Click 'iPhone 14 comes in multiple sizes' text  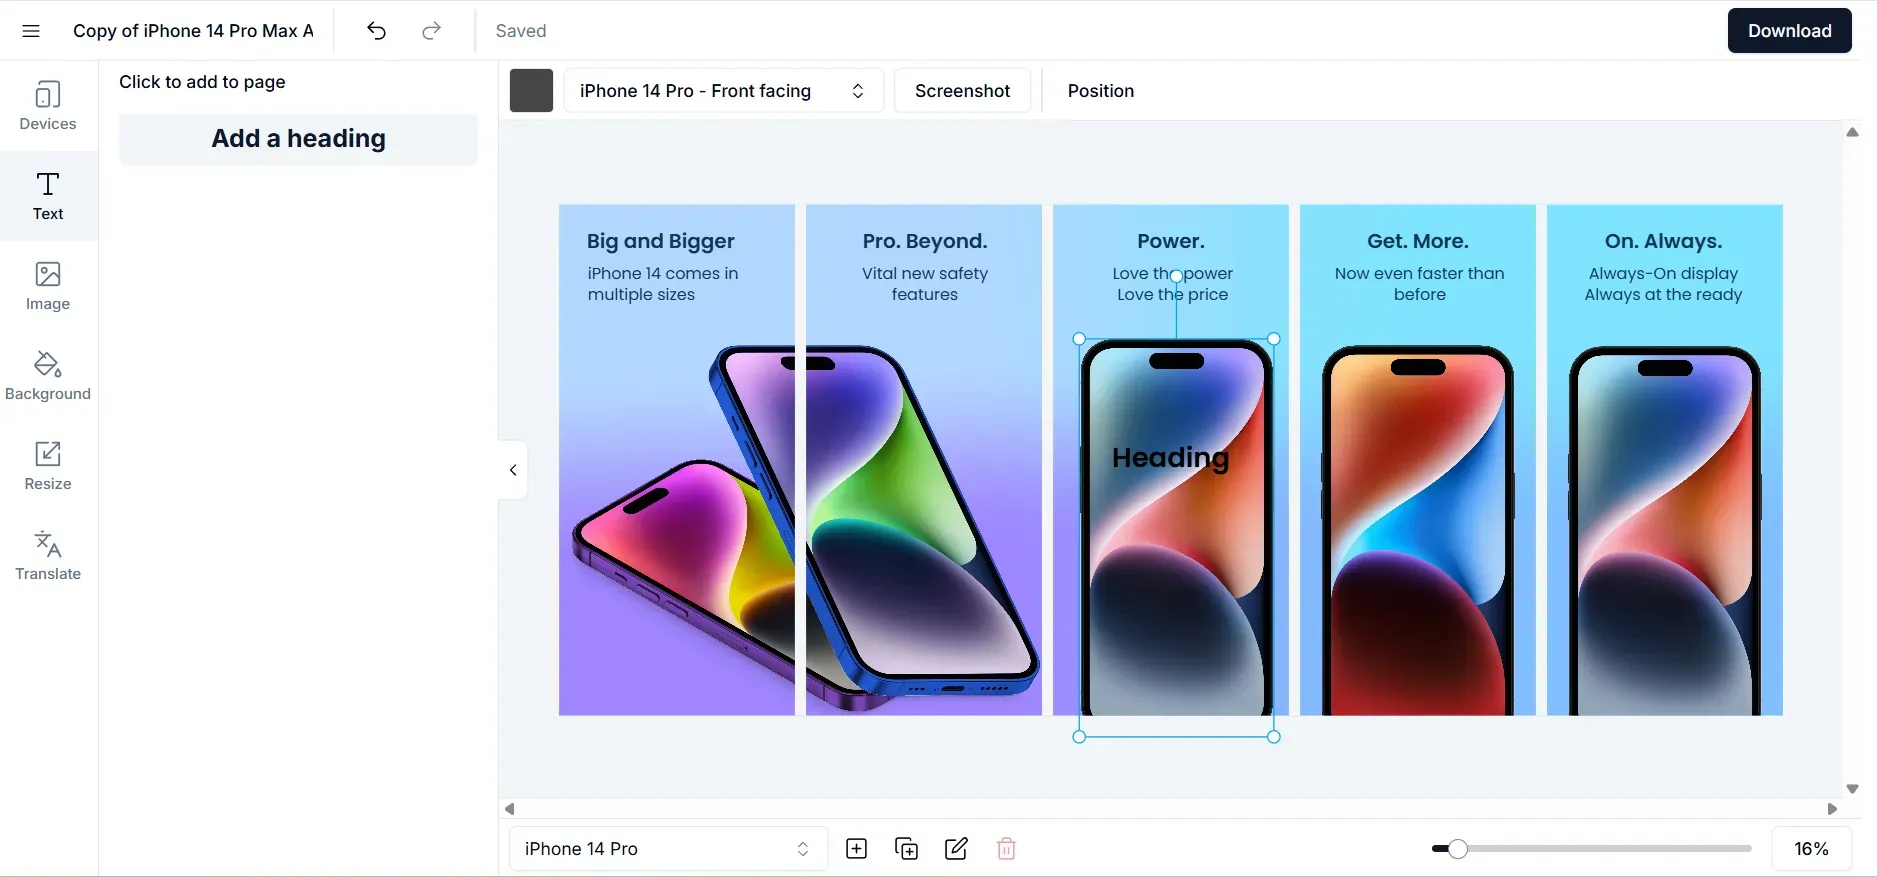point(663,284)
